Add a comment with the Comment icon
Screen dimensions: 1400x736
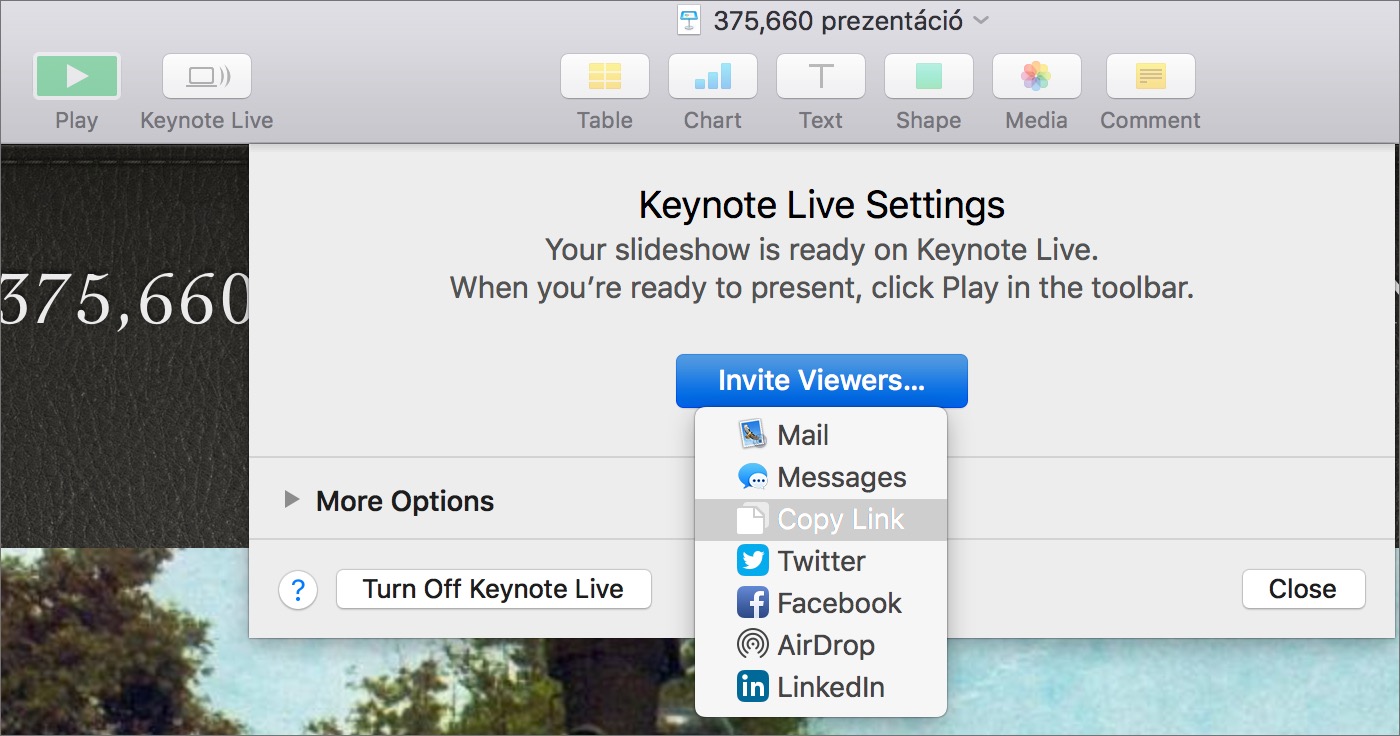1151,76
